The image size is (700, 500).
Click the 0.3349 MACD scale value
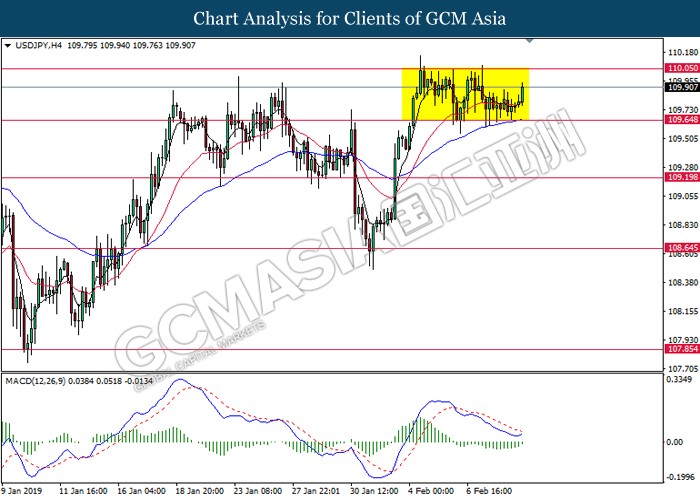680,381
